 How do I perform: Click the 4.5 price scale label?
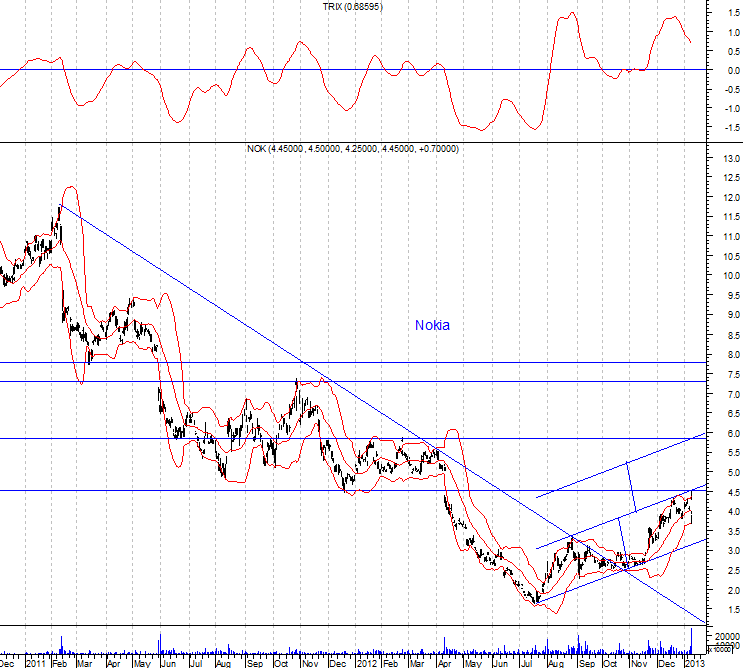coord(734,492)
